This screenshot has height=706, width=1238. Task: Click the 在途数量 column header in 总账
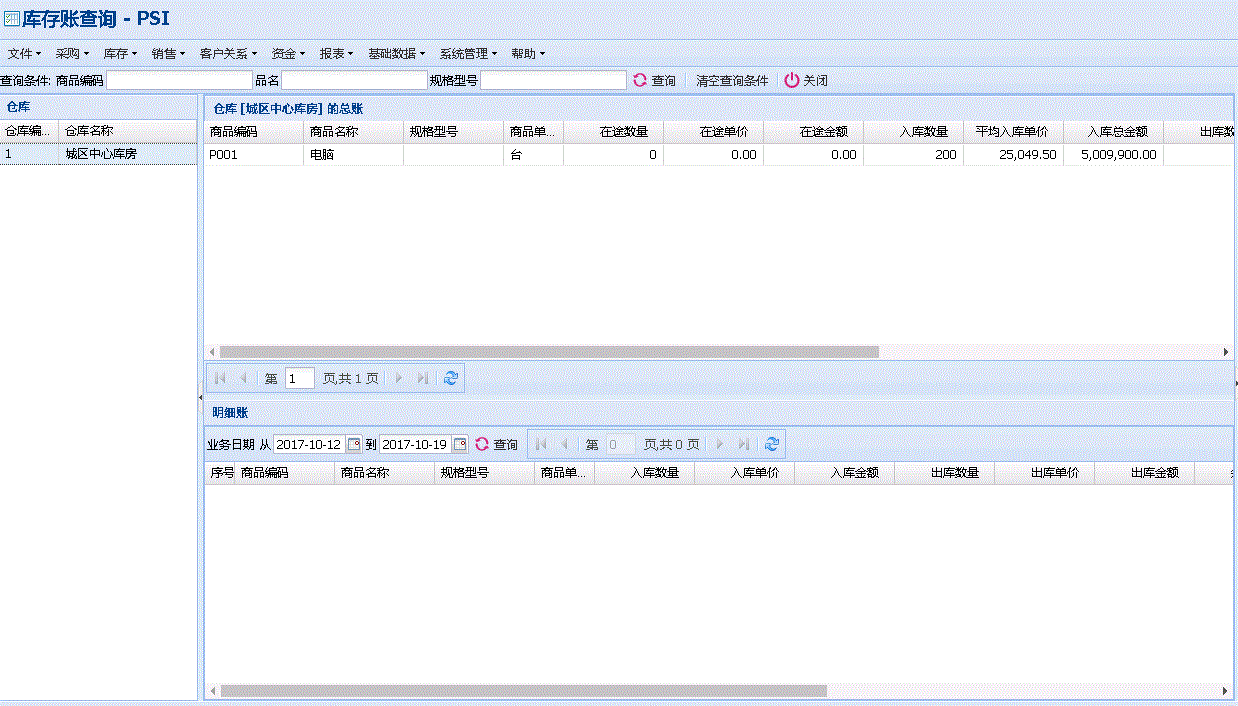pos(613,132)
